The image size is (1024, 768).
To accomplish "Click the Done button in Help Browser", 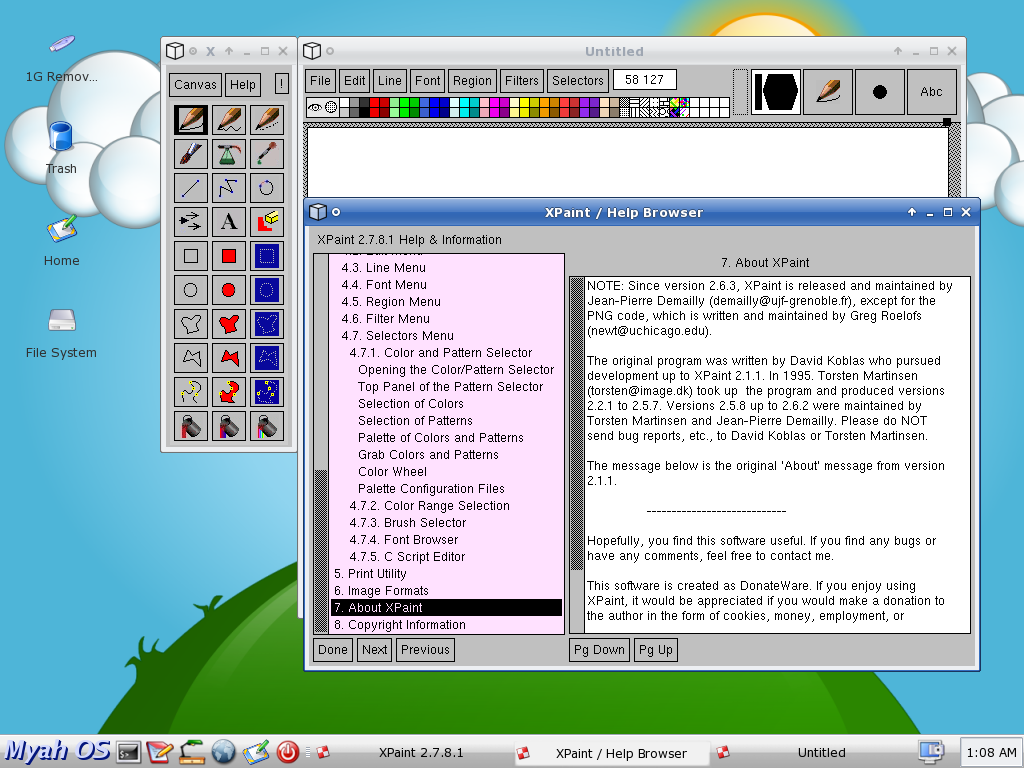I will tap(333, 650).
